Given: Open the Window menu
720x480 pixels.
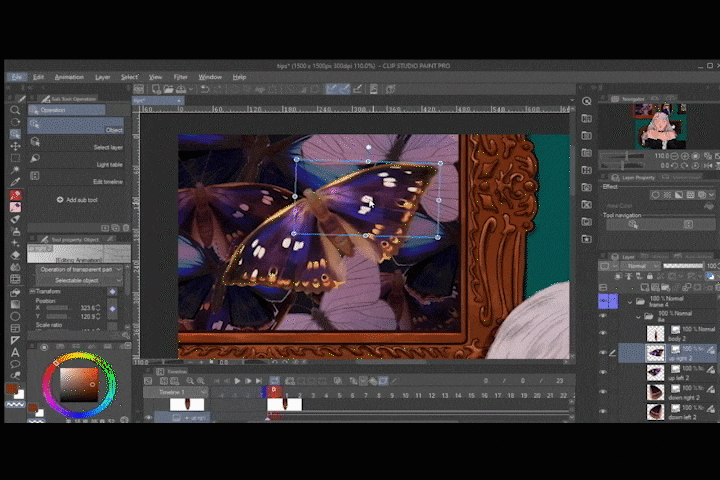Looking at the screenshot, I should pyautogui.click(x=210, y=77).
